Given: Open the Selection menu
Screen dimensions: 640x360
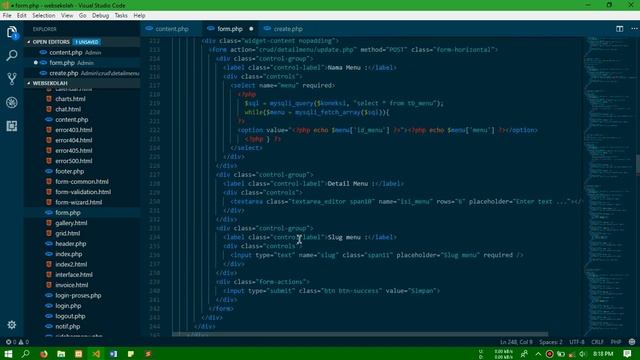Looking at the screenshot, I should (x=44, y=16).
